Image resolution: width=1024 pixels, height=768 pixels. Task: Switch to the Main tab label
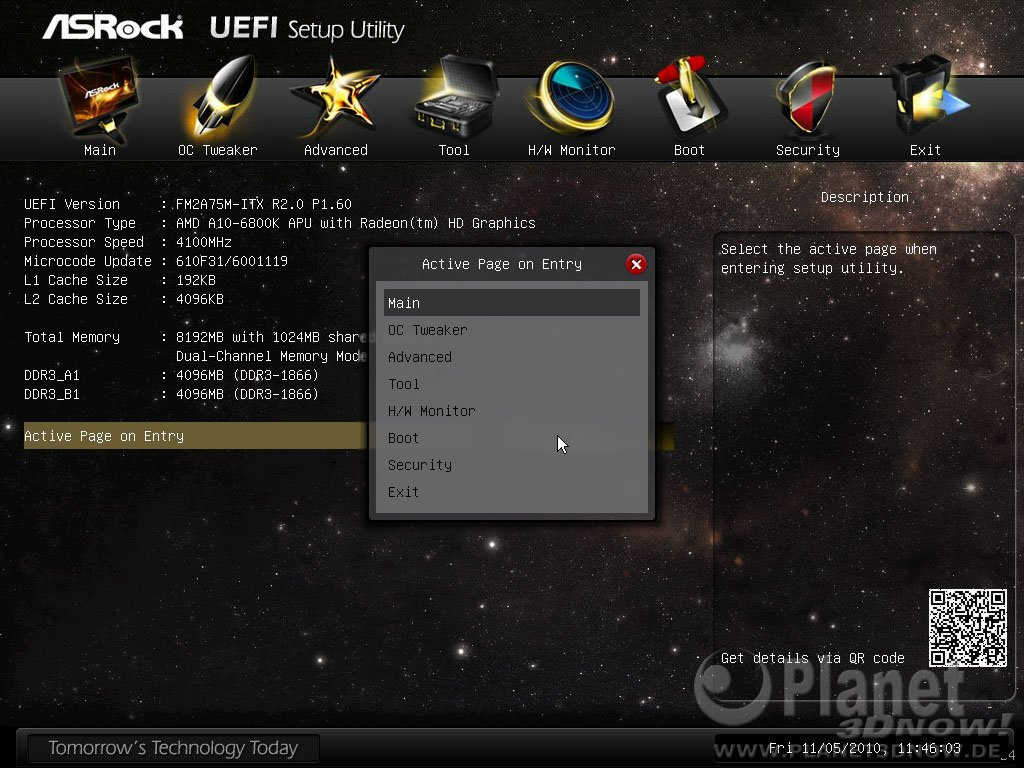[x=100, y=150]
